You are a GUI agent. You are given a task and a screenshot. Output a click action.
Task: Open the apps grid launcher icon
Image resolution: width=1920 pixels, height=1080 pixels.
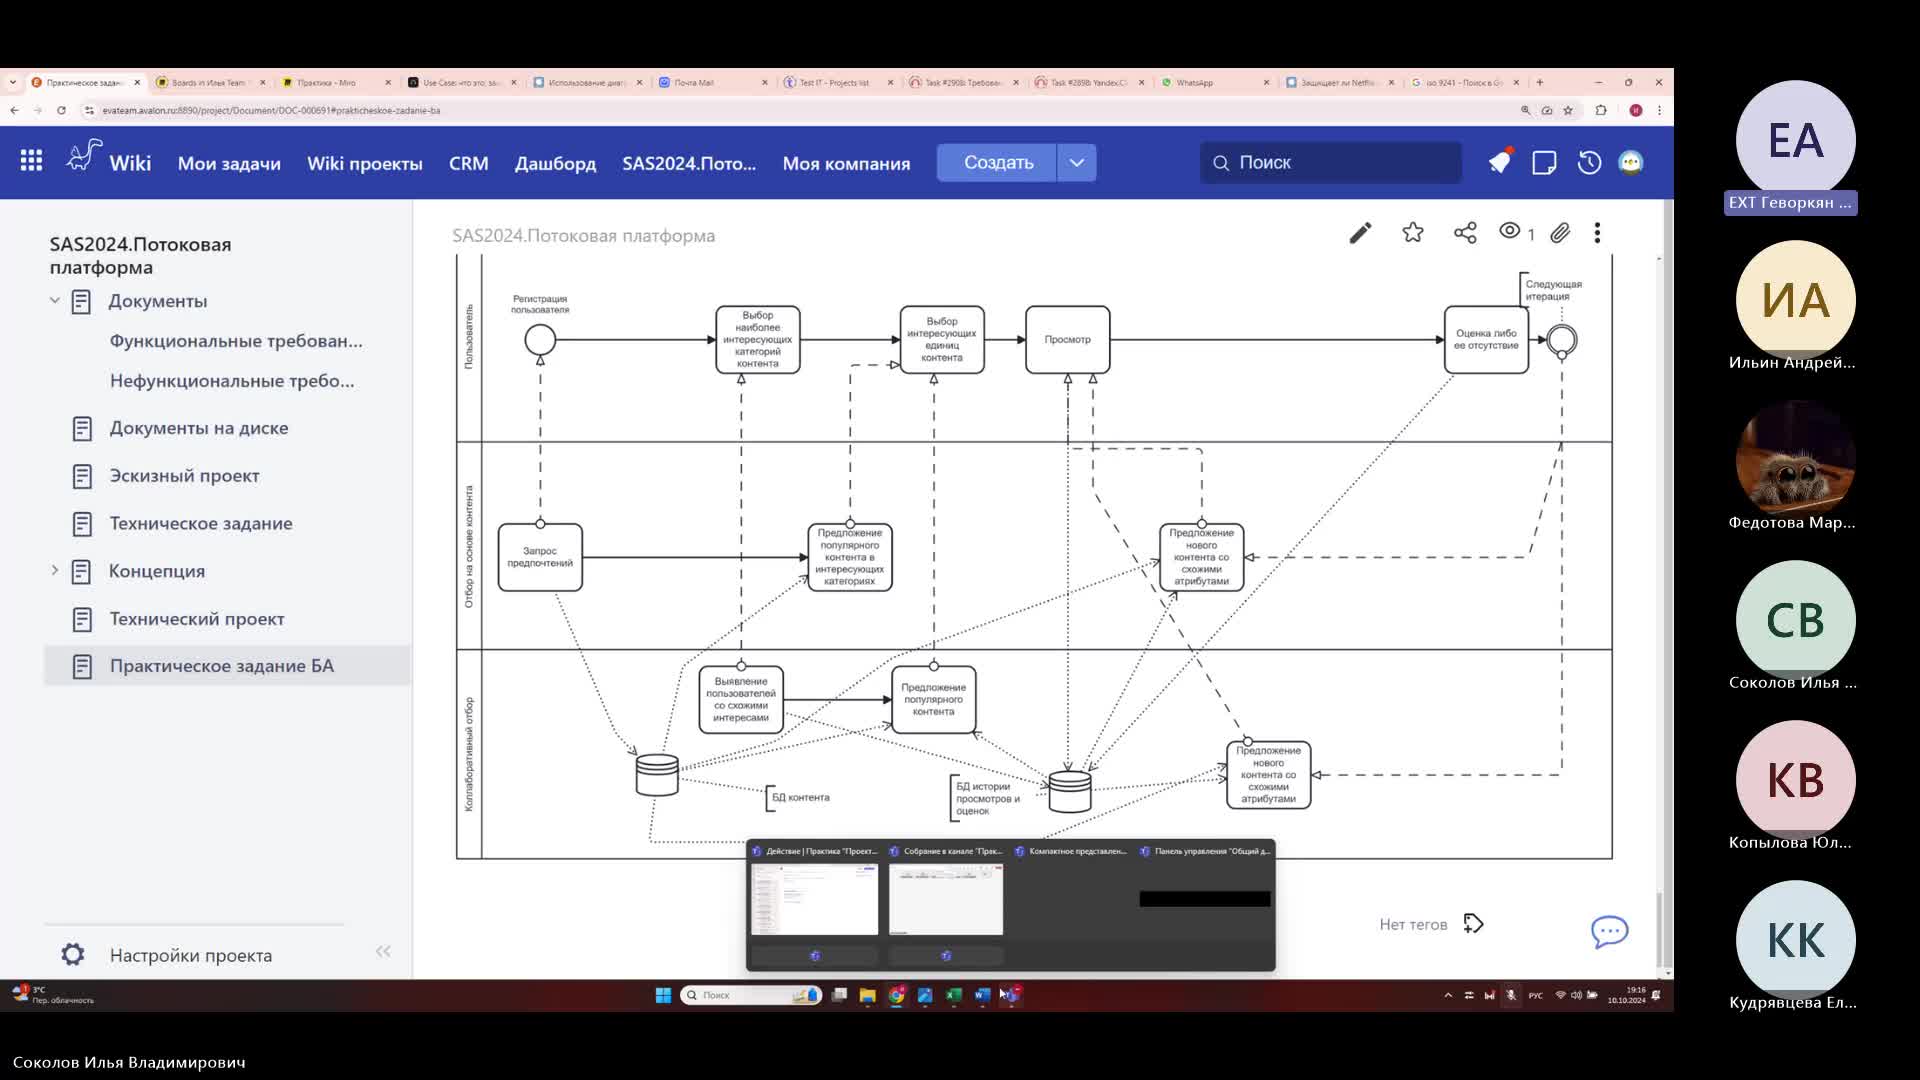click(31, 161)
